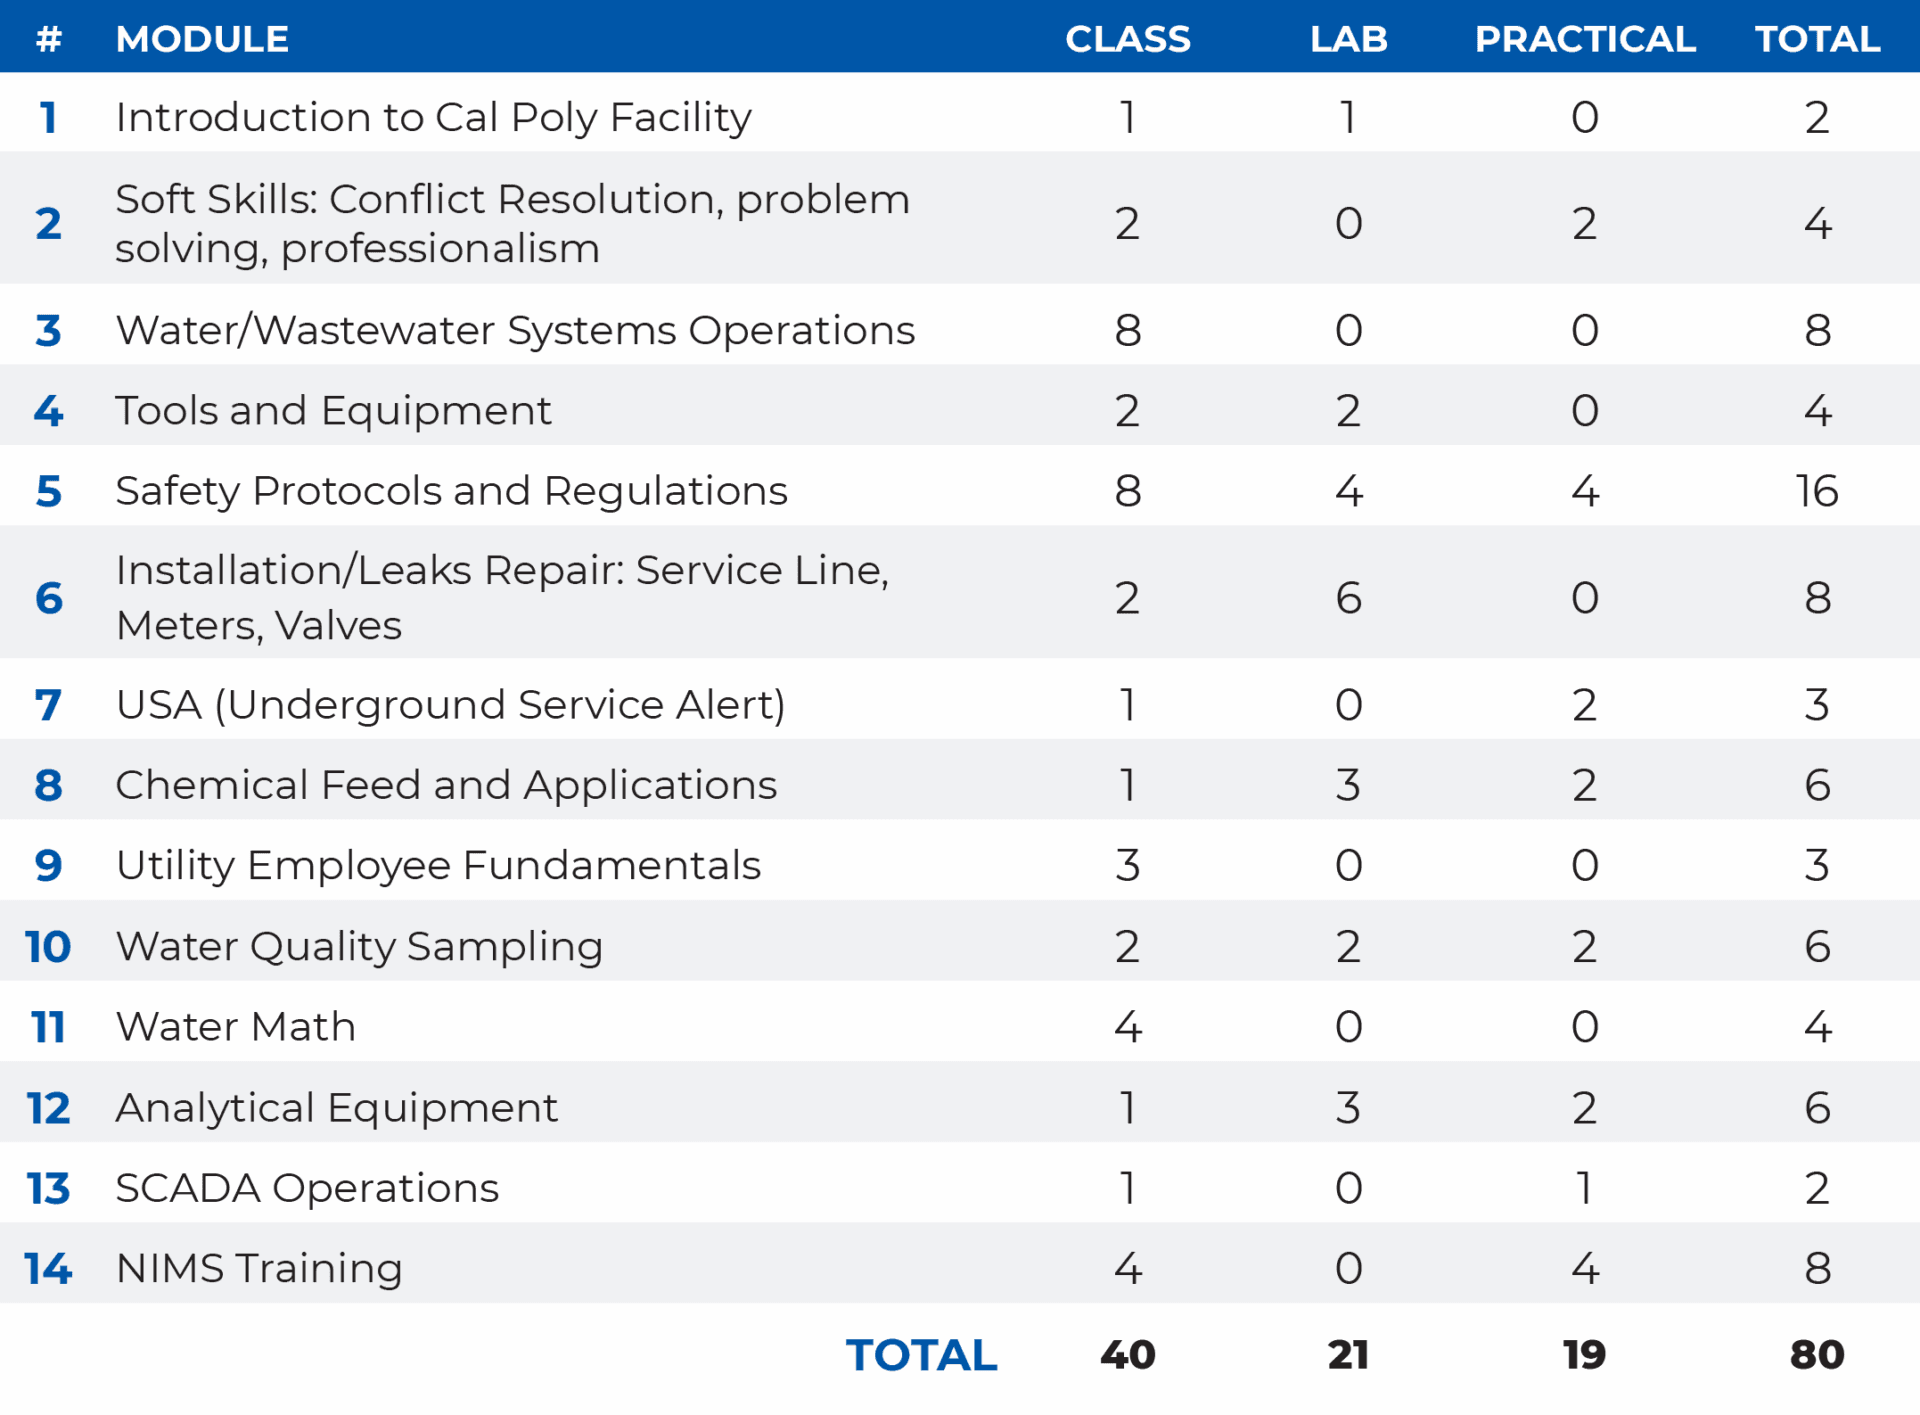
Task: Click NIMS Training module name
Action: point(258,1267)
